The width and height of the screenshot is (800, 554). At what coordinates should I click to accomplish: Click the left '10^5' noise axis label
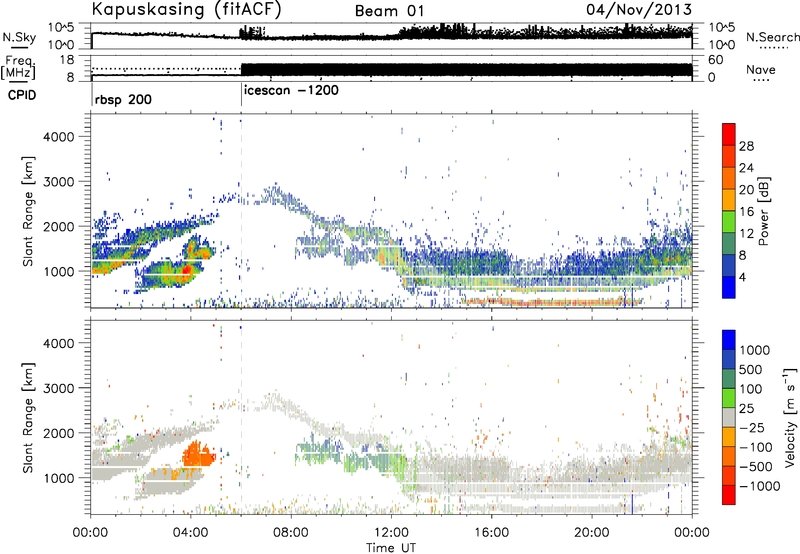61,28
